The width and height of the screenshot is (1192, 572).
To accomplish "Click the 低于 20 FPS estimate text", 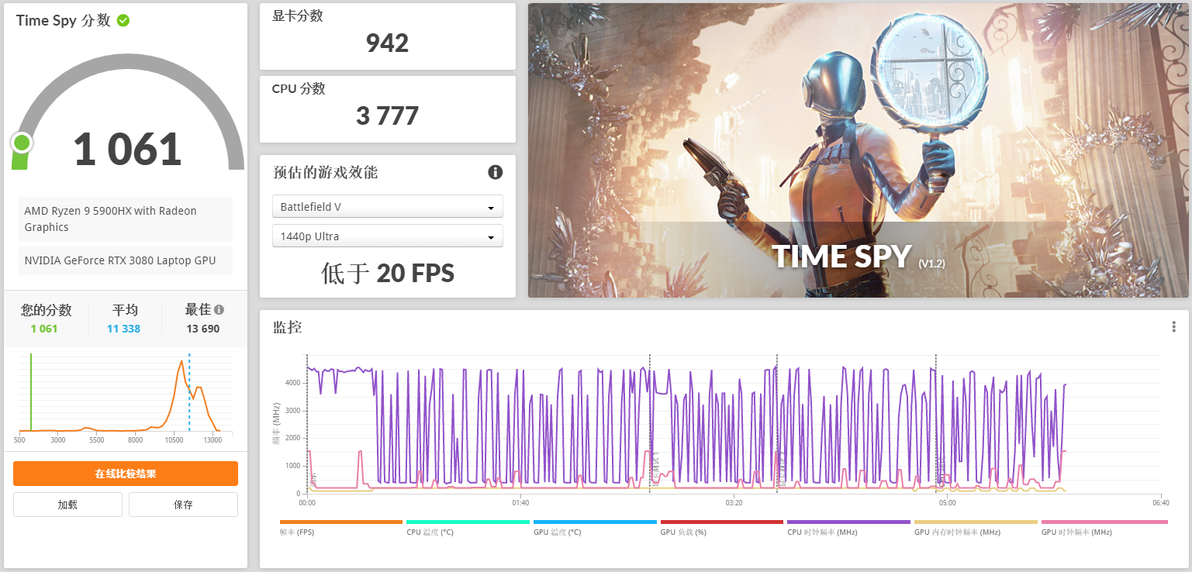I will pos(387,273).
